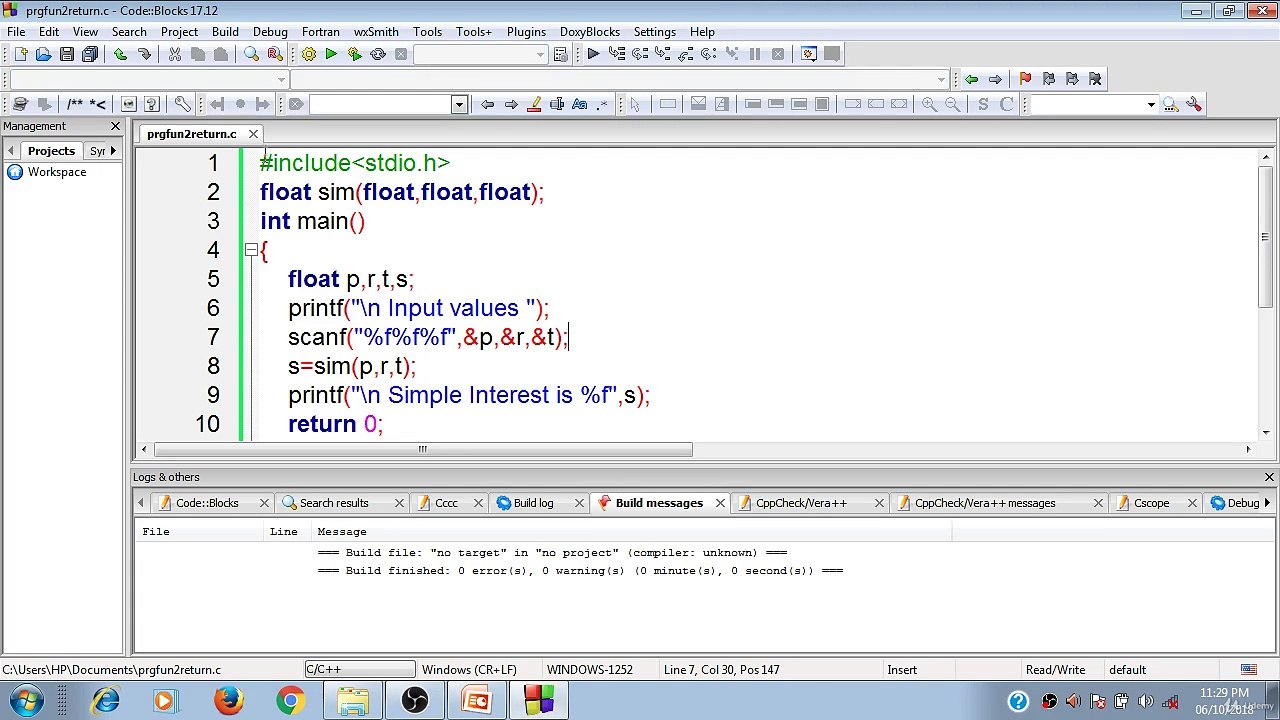The image size is (1280, 720).
Task: Rebuild project with circular arrows icon
Action: pos(378,54)
